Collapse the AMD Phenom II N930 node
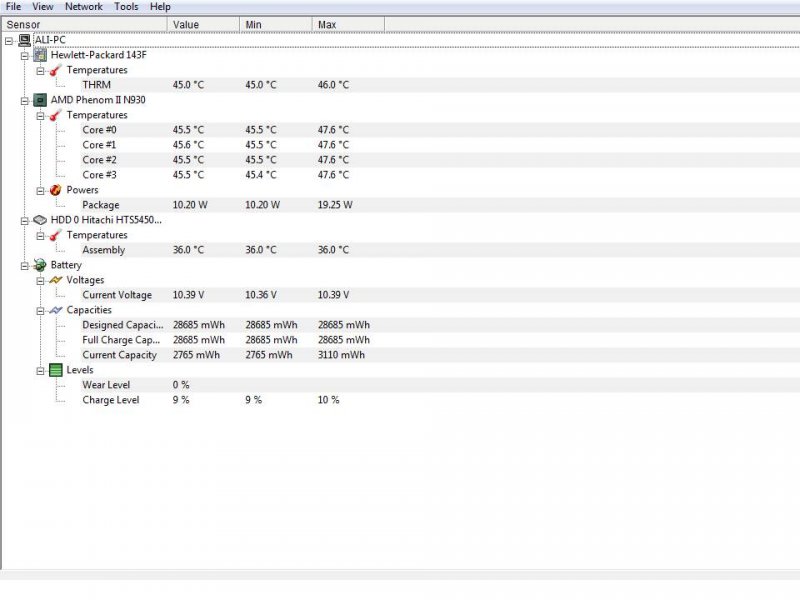The image size is (800, 600). pyautogui.click(x=24, y=101)
